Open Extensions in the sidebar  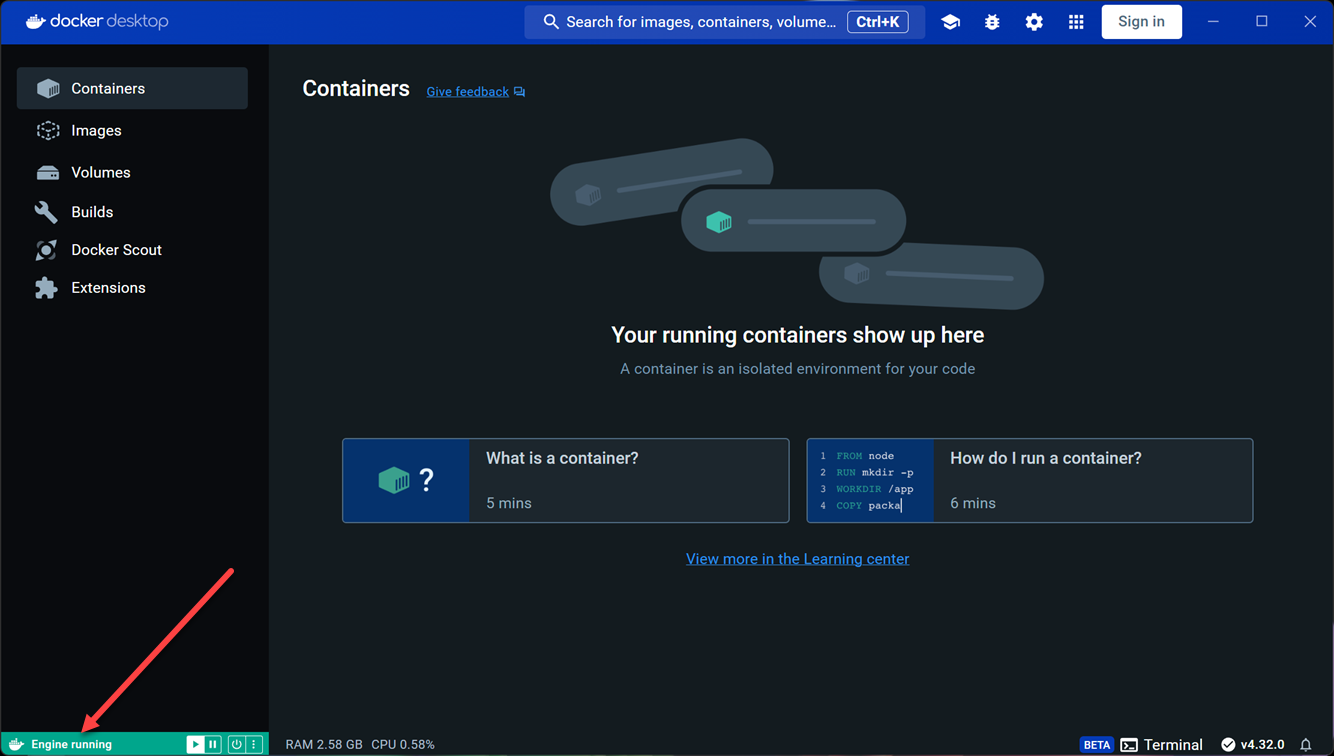[x=132, y=288]
